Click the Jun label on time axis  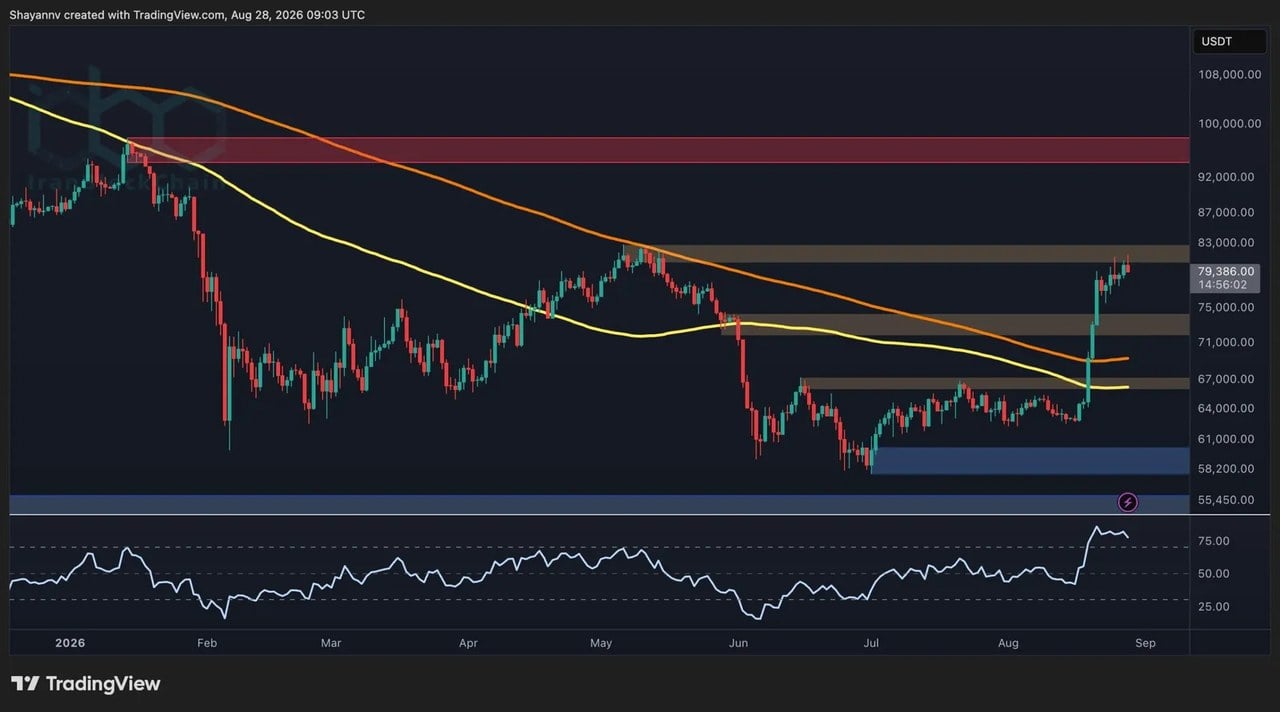point(738,643)
